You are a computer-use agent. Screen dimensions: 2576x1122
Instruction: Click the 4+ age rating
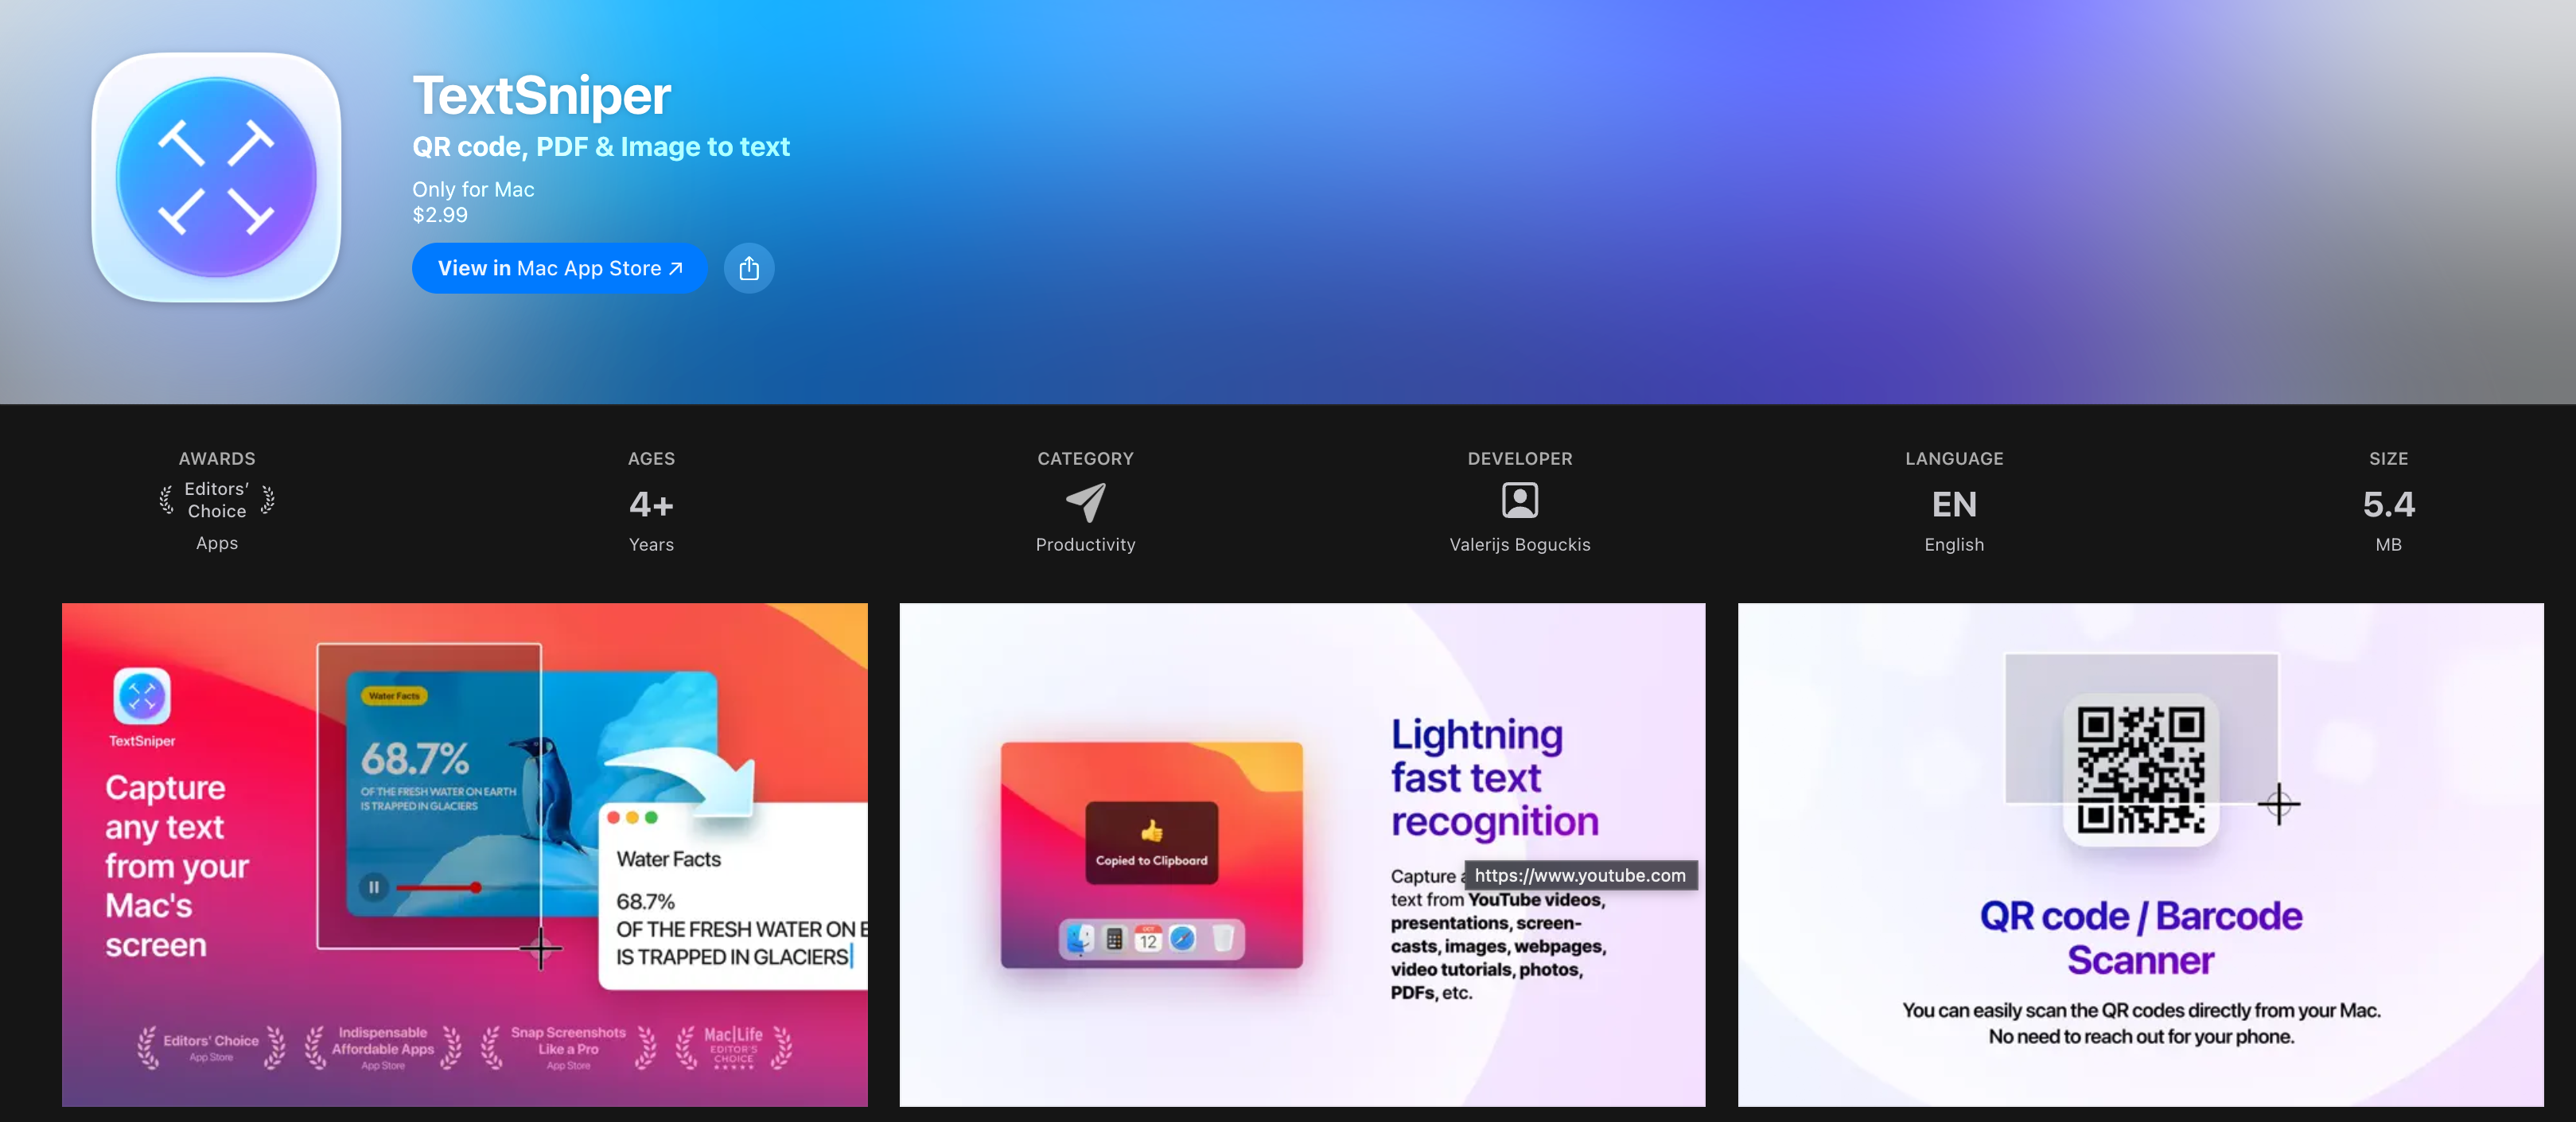(x=651, y=504)
